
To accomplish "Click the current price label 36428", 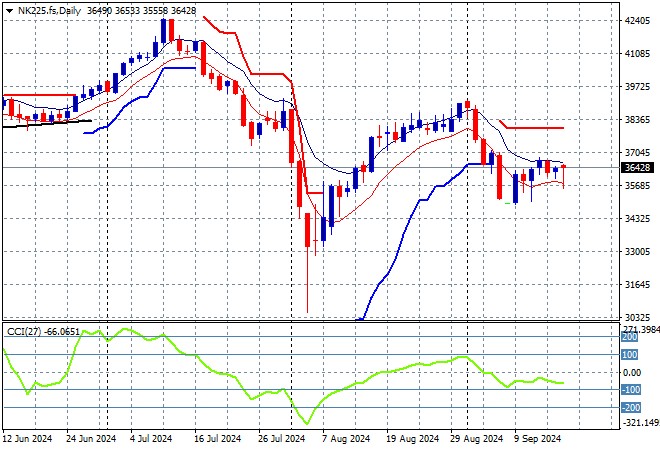I will (638, 168).
